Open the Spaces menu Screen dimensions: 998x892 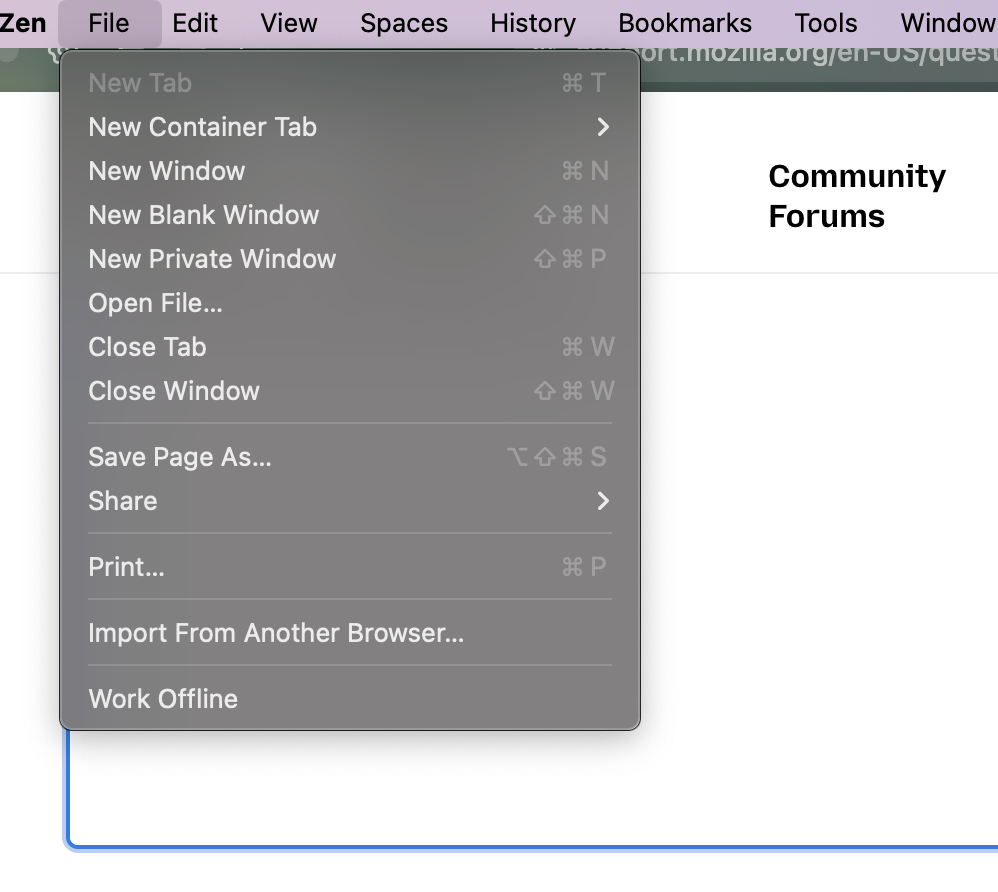click(404, 24)
